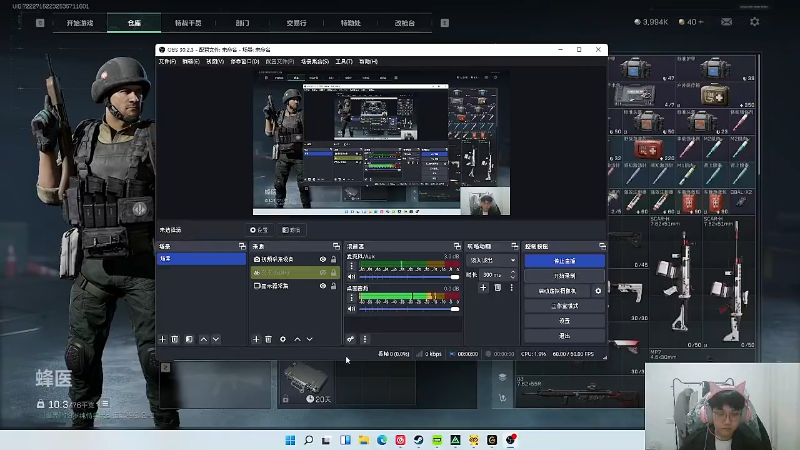Open the game's settings gear icon

coord(755,22)
